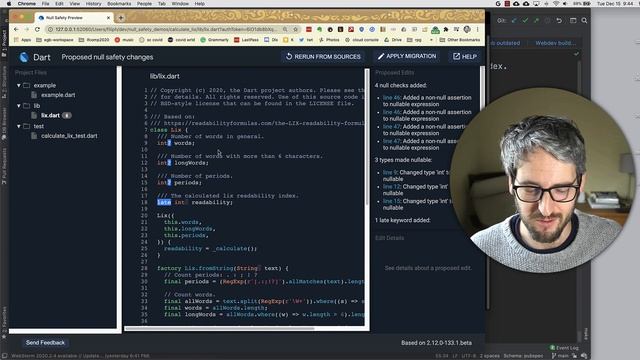
Task: Click the AirPlay display icon in menu bar
Action: pos(536,4)
